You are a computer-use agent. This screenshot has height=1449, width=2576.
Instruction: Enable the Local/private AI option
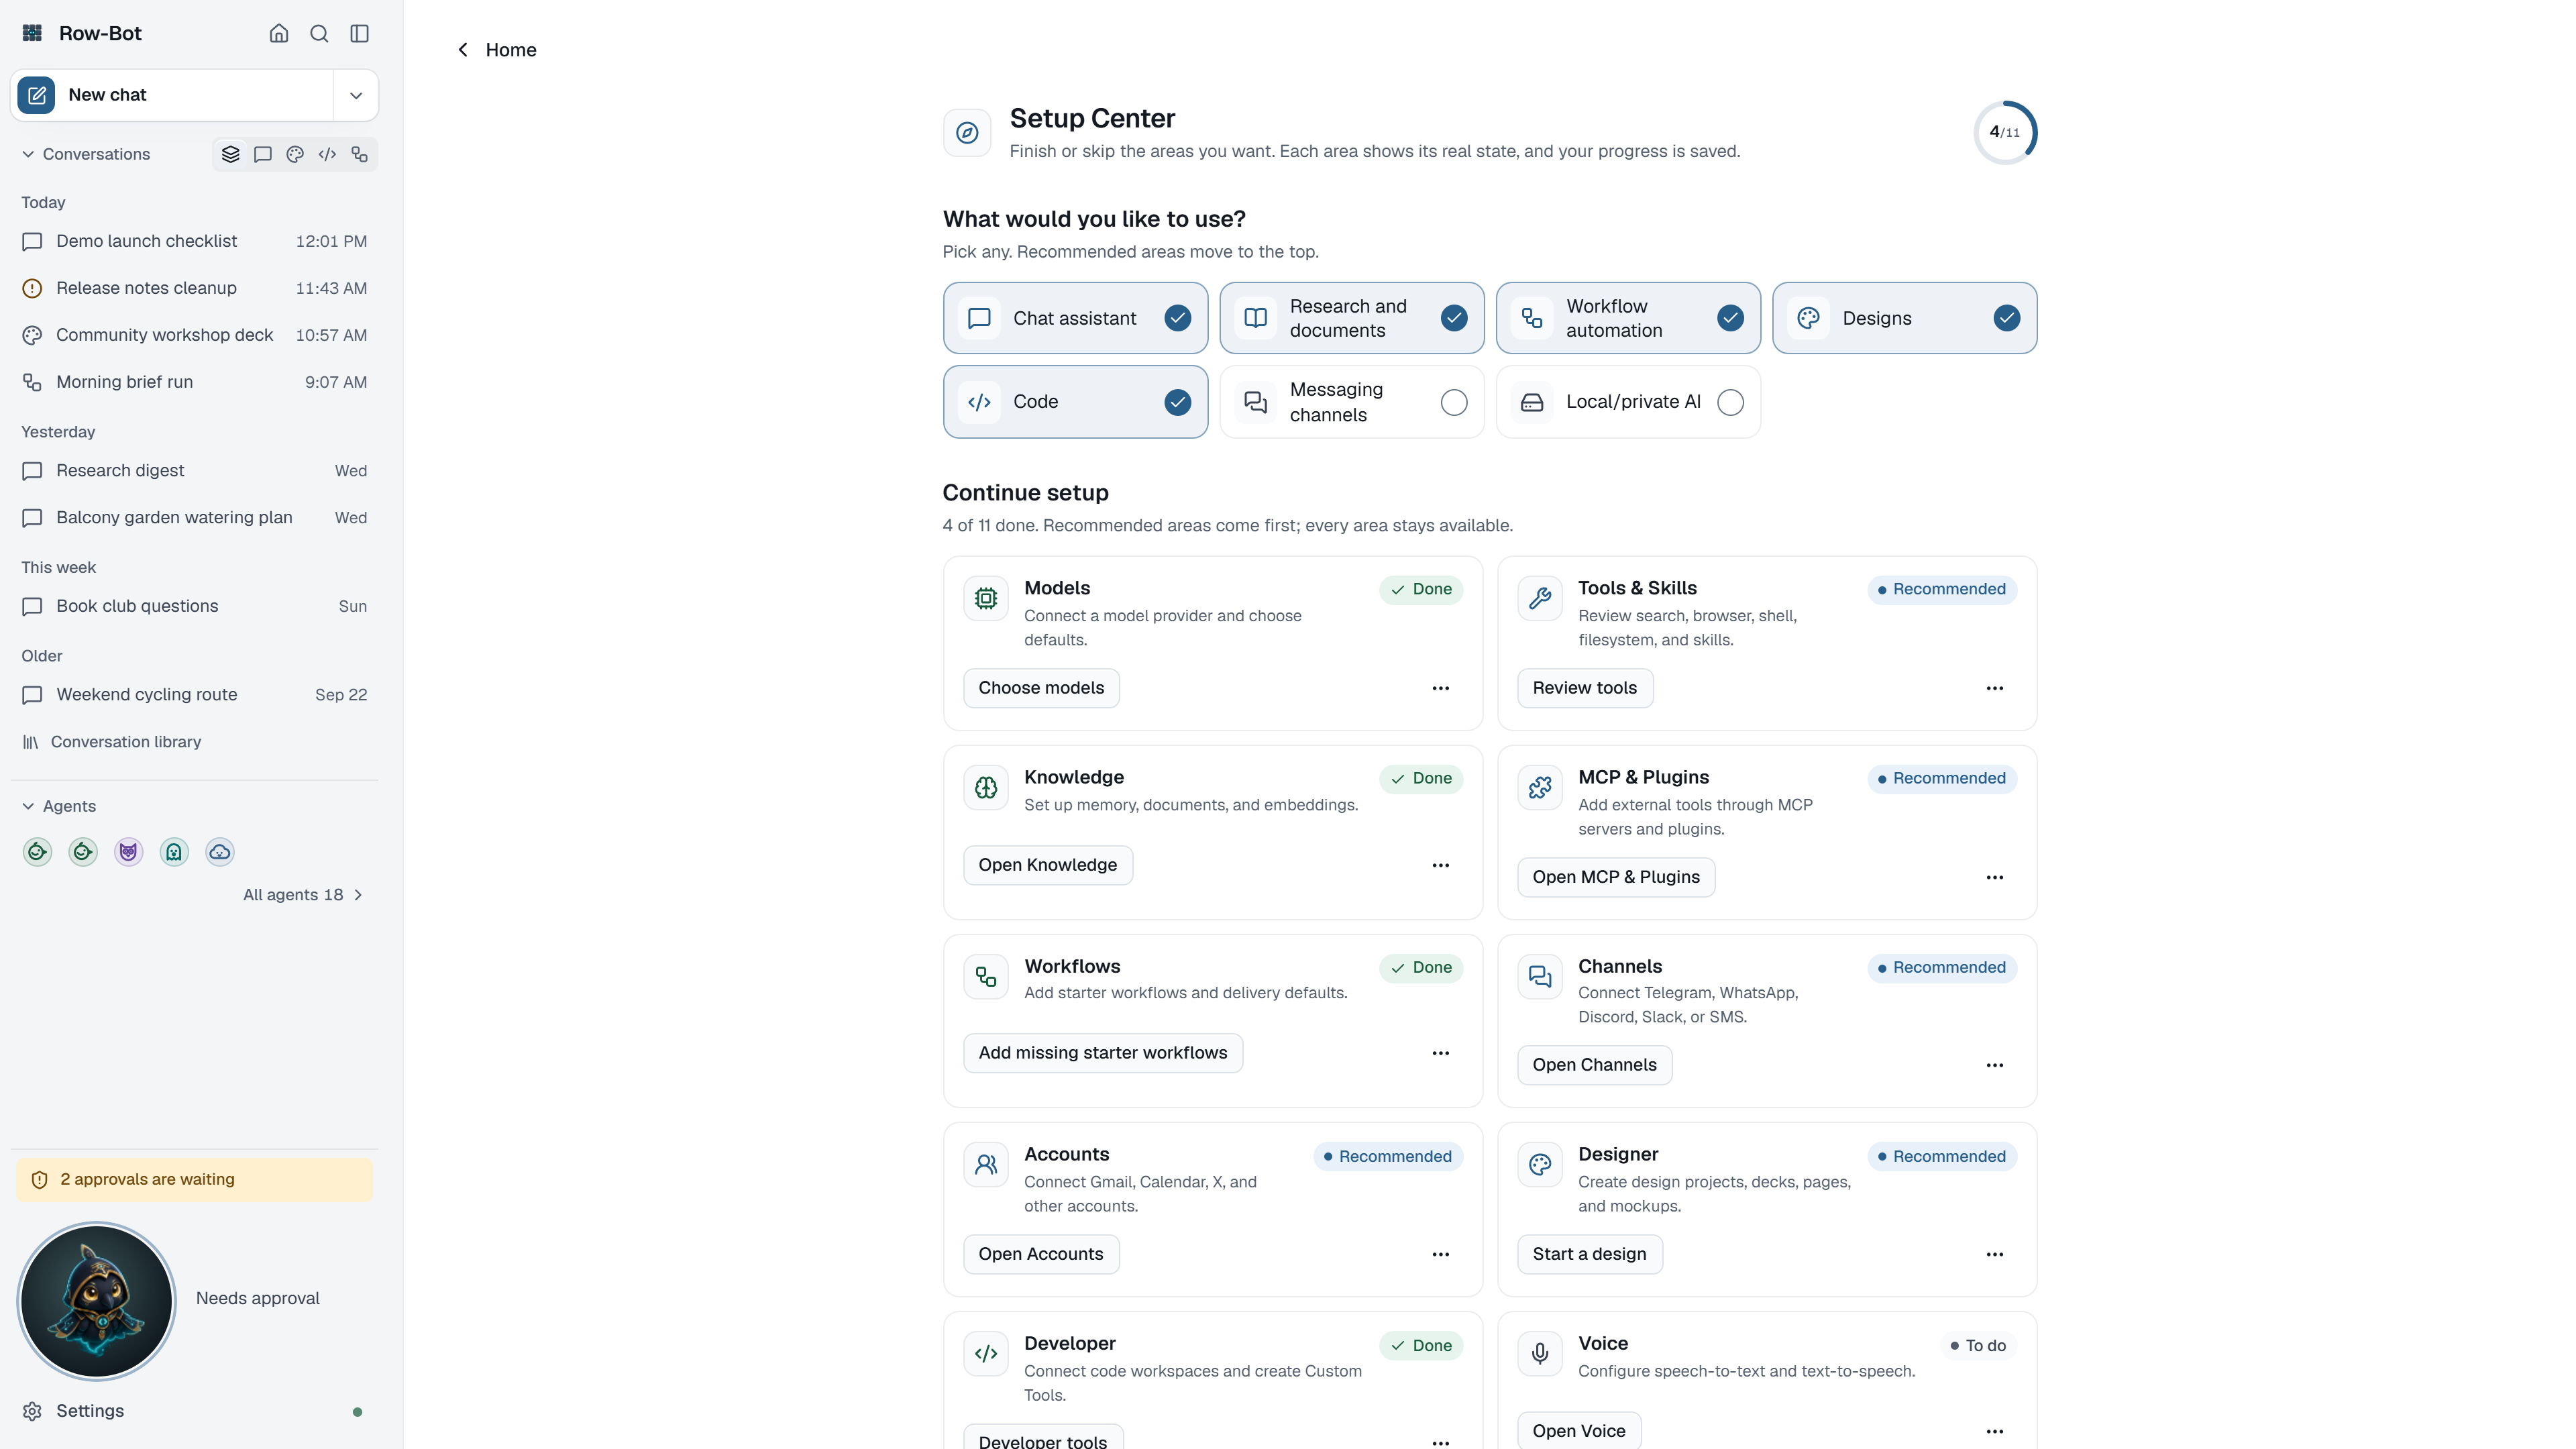click(x=1628, y=402)
